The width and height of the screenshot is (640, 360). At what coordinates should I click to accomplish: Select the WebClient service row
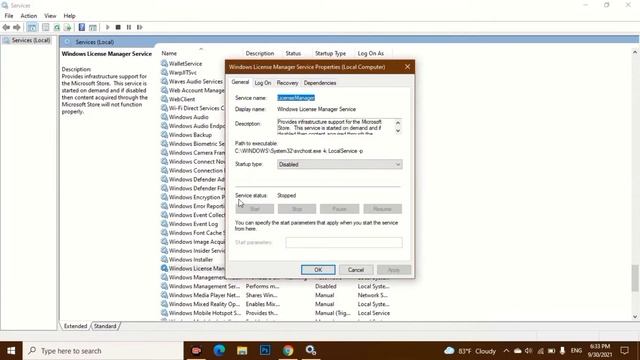(182, 99)
